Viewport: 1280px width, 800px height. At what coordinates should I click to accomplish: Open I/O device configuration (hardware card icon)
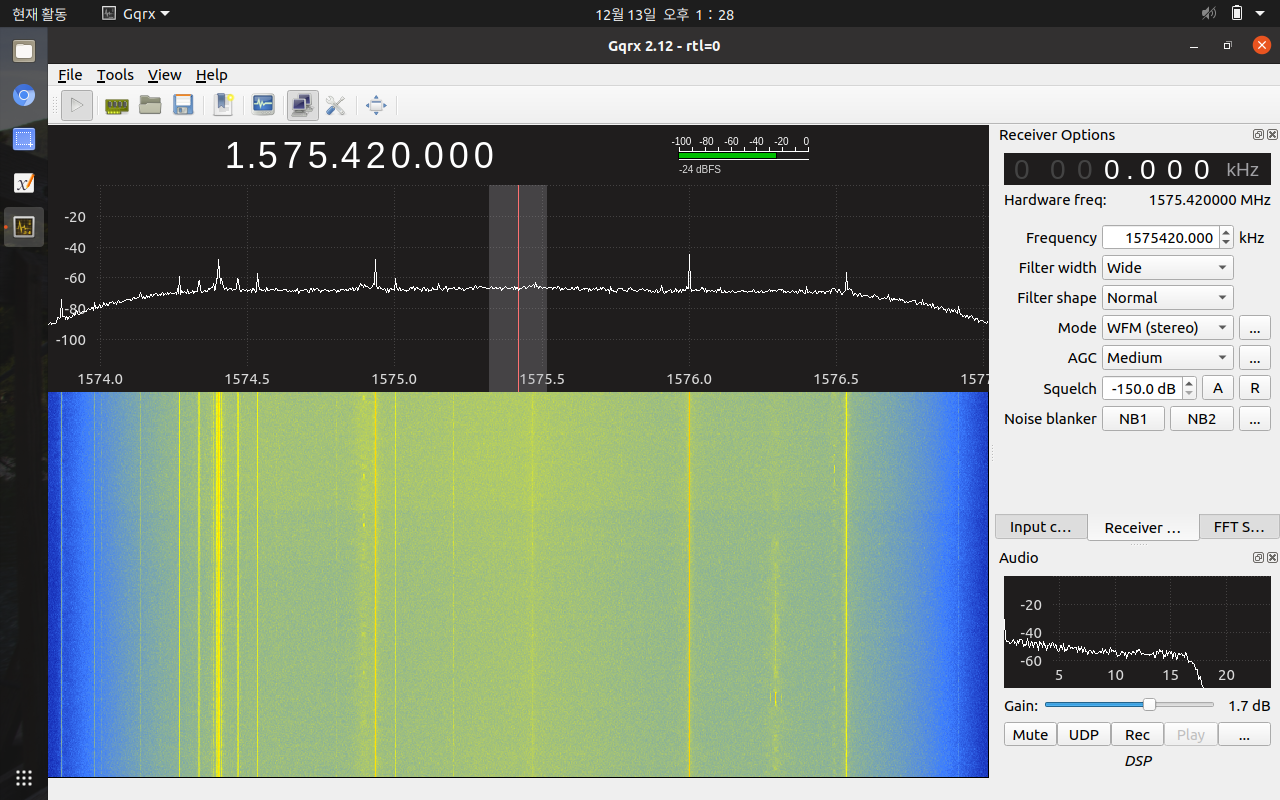[117, 105]
